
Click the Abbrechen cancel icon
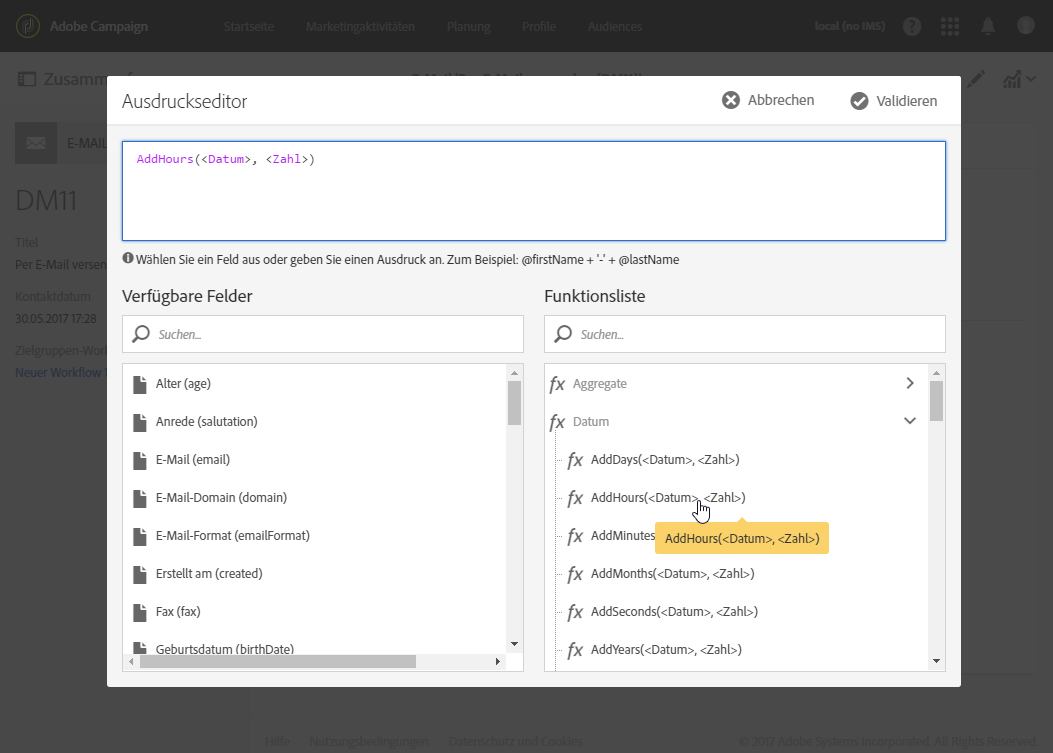(731, 100)
